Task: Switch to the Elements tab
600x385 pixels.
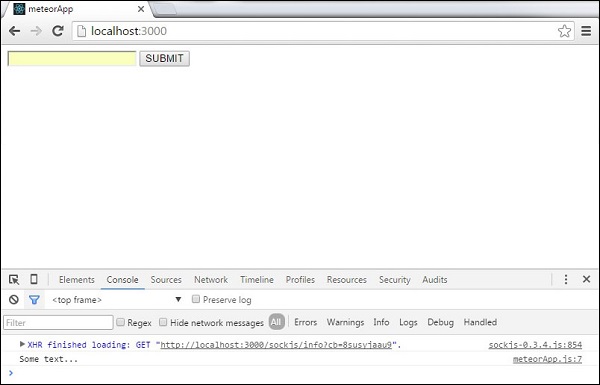Action: [77, 280]
